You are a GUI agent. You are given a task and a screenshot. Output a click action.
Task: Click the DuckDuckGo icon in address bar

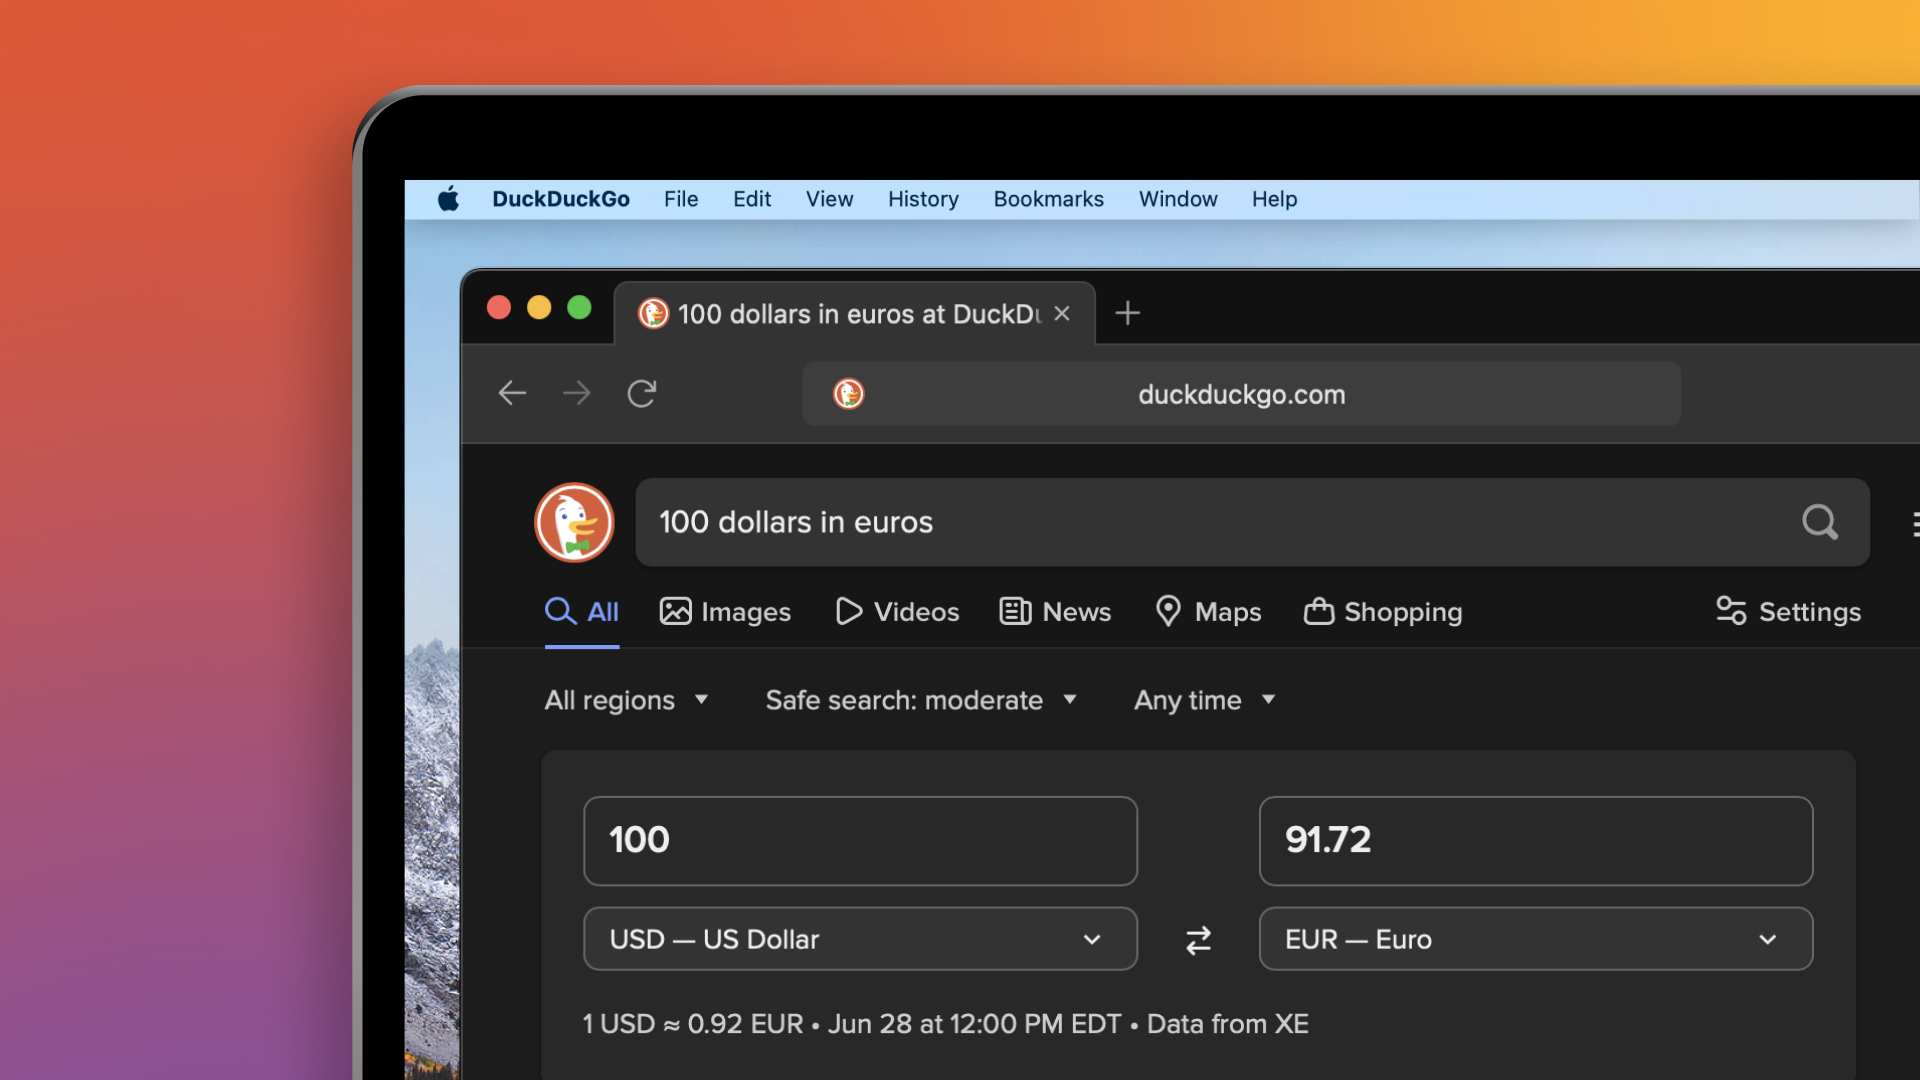849,394
